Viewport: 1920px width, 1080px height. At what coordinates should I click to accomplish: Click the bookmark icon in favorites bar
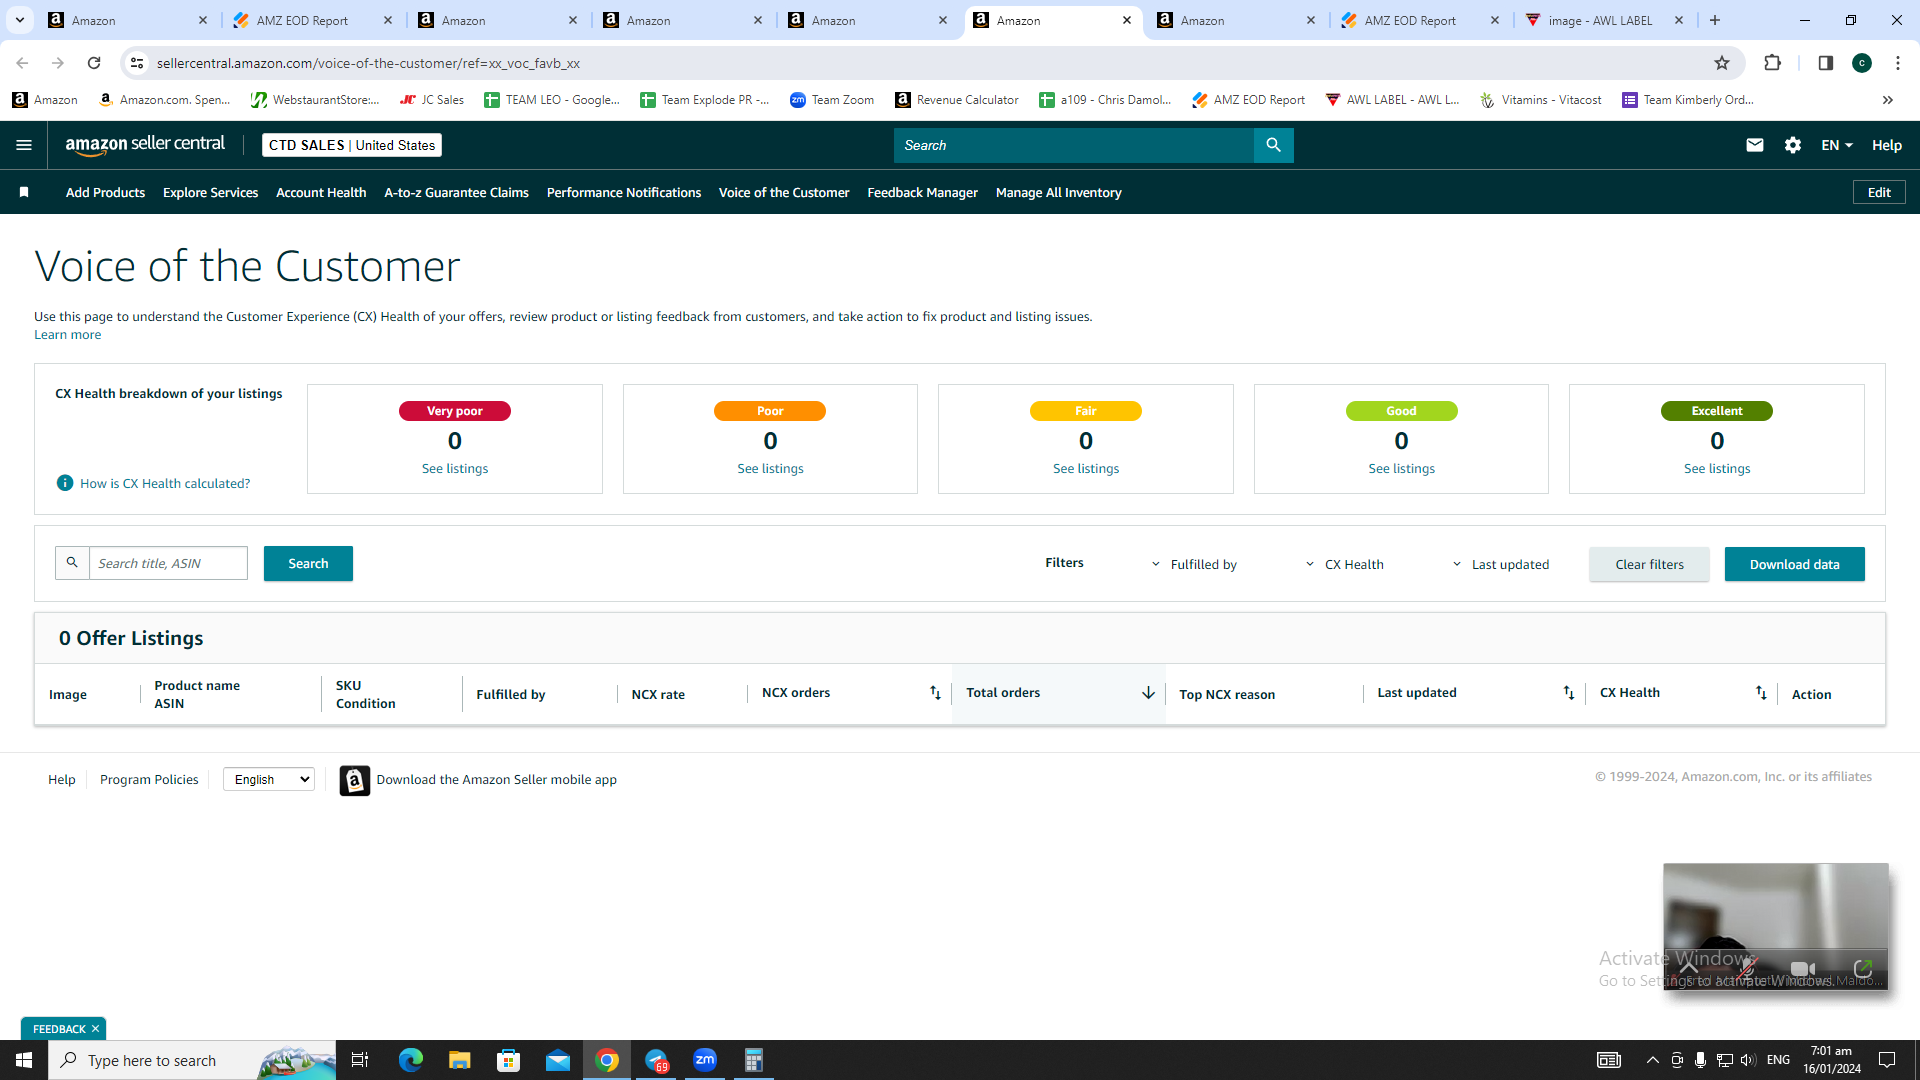[24, 192]
